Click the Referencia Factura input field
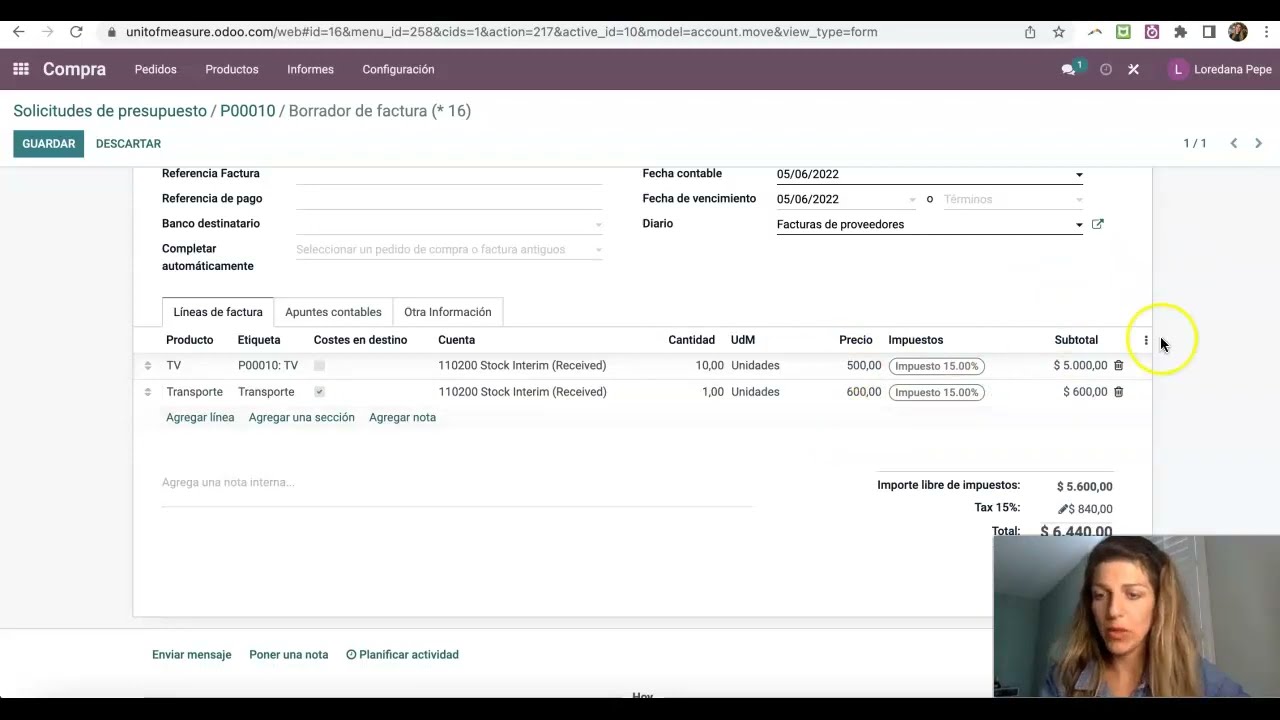 [449, 174]
